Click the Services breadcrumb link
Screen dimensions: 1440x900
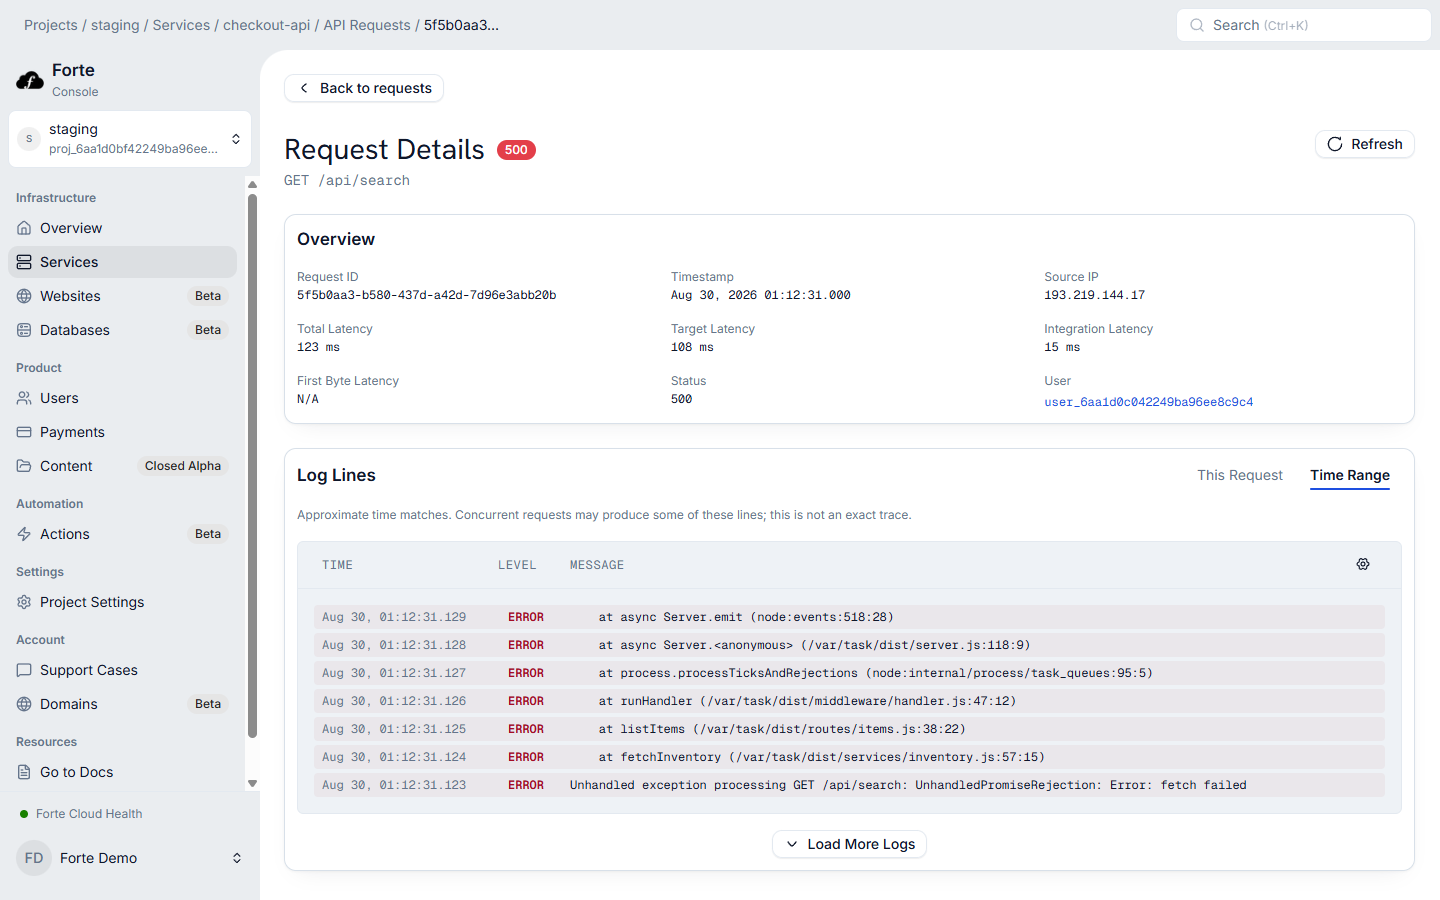181,25
